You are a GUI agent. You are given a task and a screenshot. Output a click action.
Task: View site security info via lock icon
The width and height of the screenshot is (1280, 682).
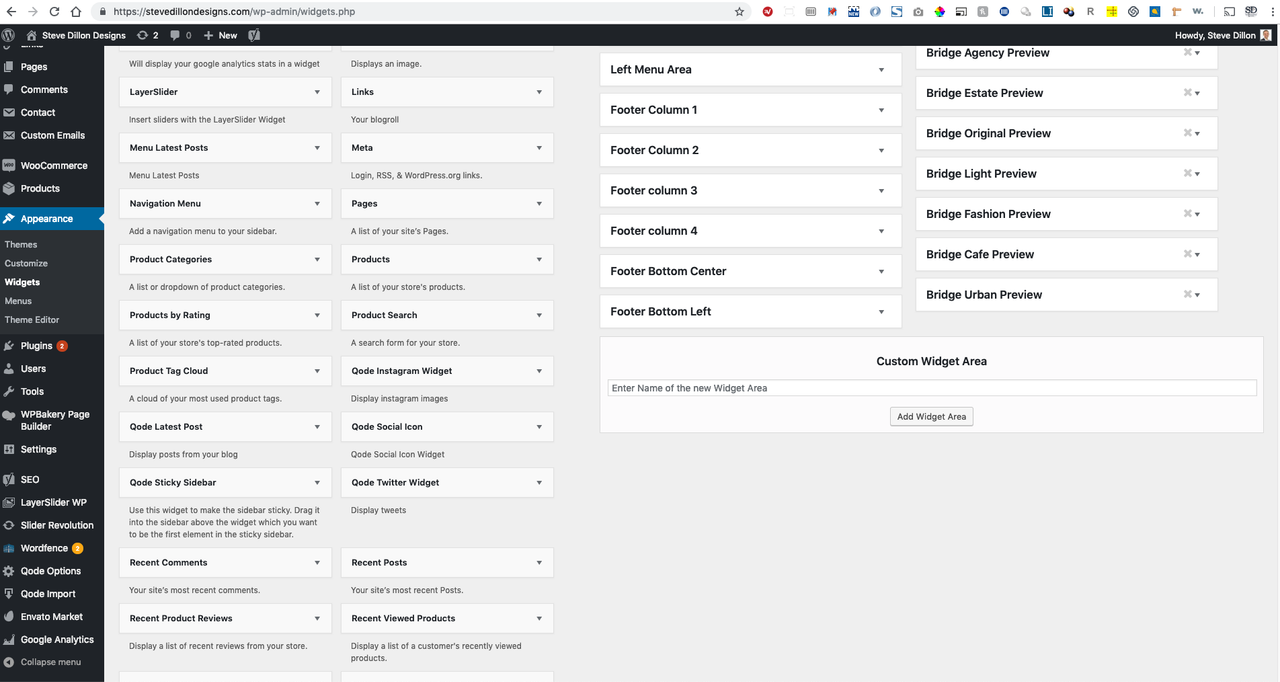(x=103, y=12)
